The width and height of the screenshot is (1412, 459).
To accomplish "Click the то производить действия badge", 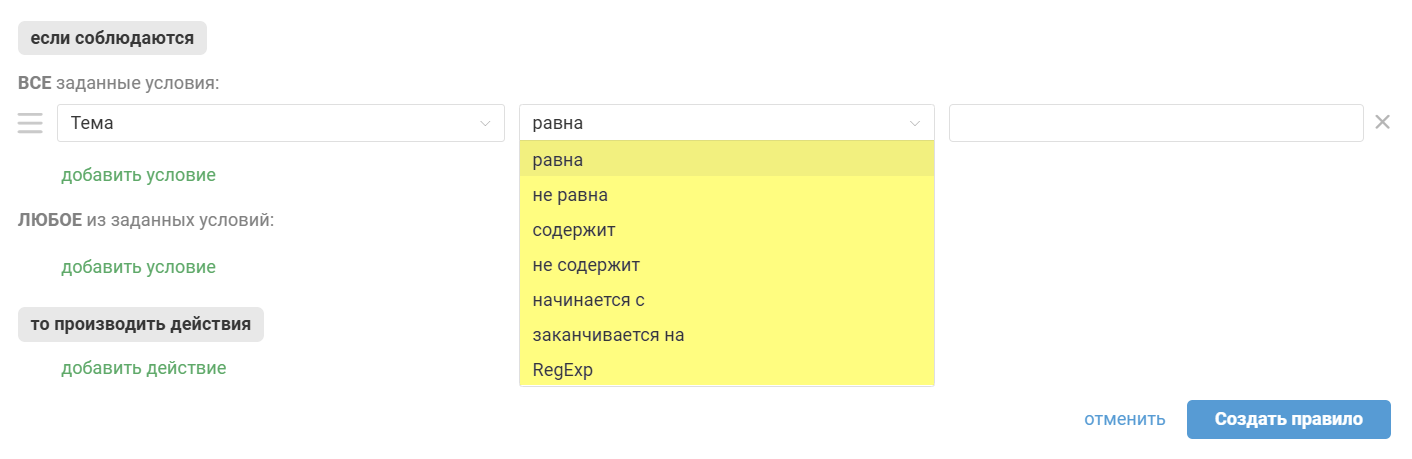I will 140,325.
